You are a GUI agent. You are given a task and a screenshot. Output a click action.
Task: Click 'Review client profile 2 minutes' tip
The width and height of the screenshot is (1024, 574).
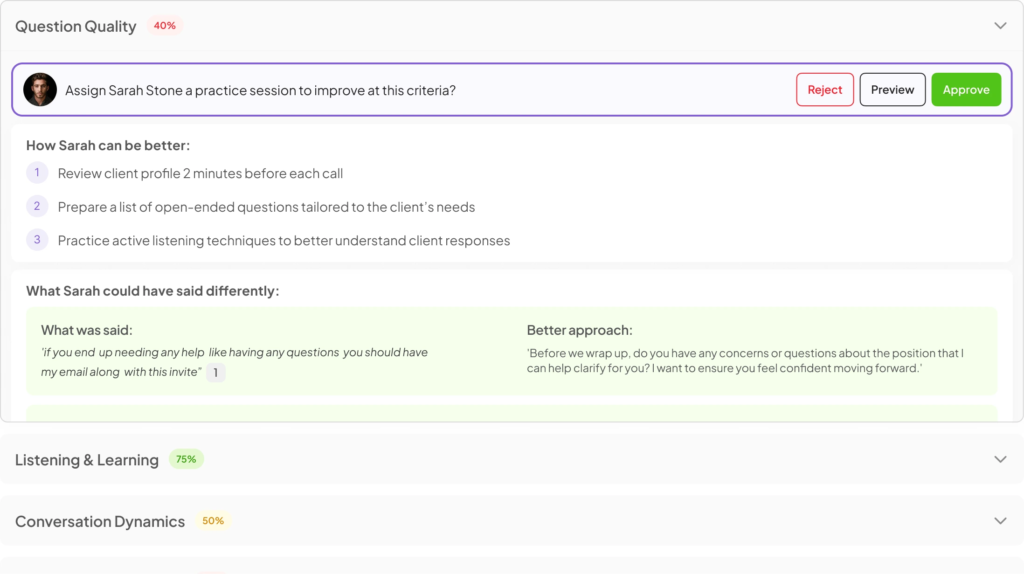[200, 173]
